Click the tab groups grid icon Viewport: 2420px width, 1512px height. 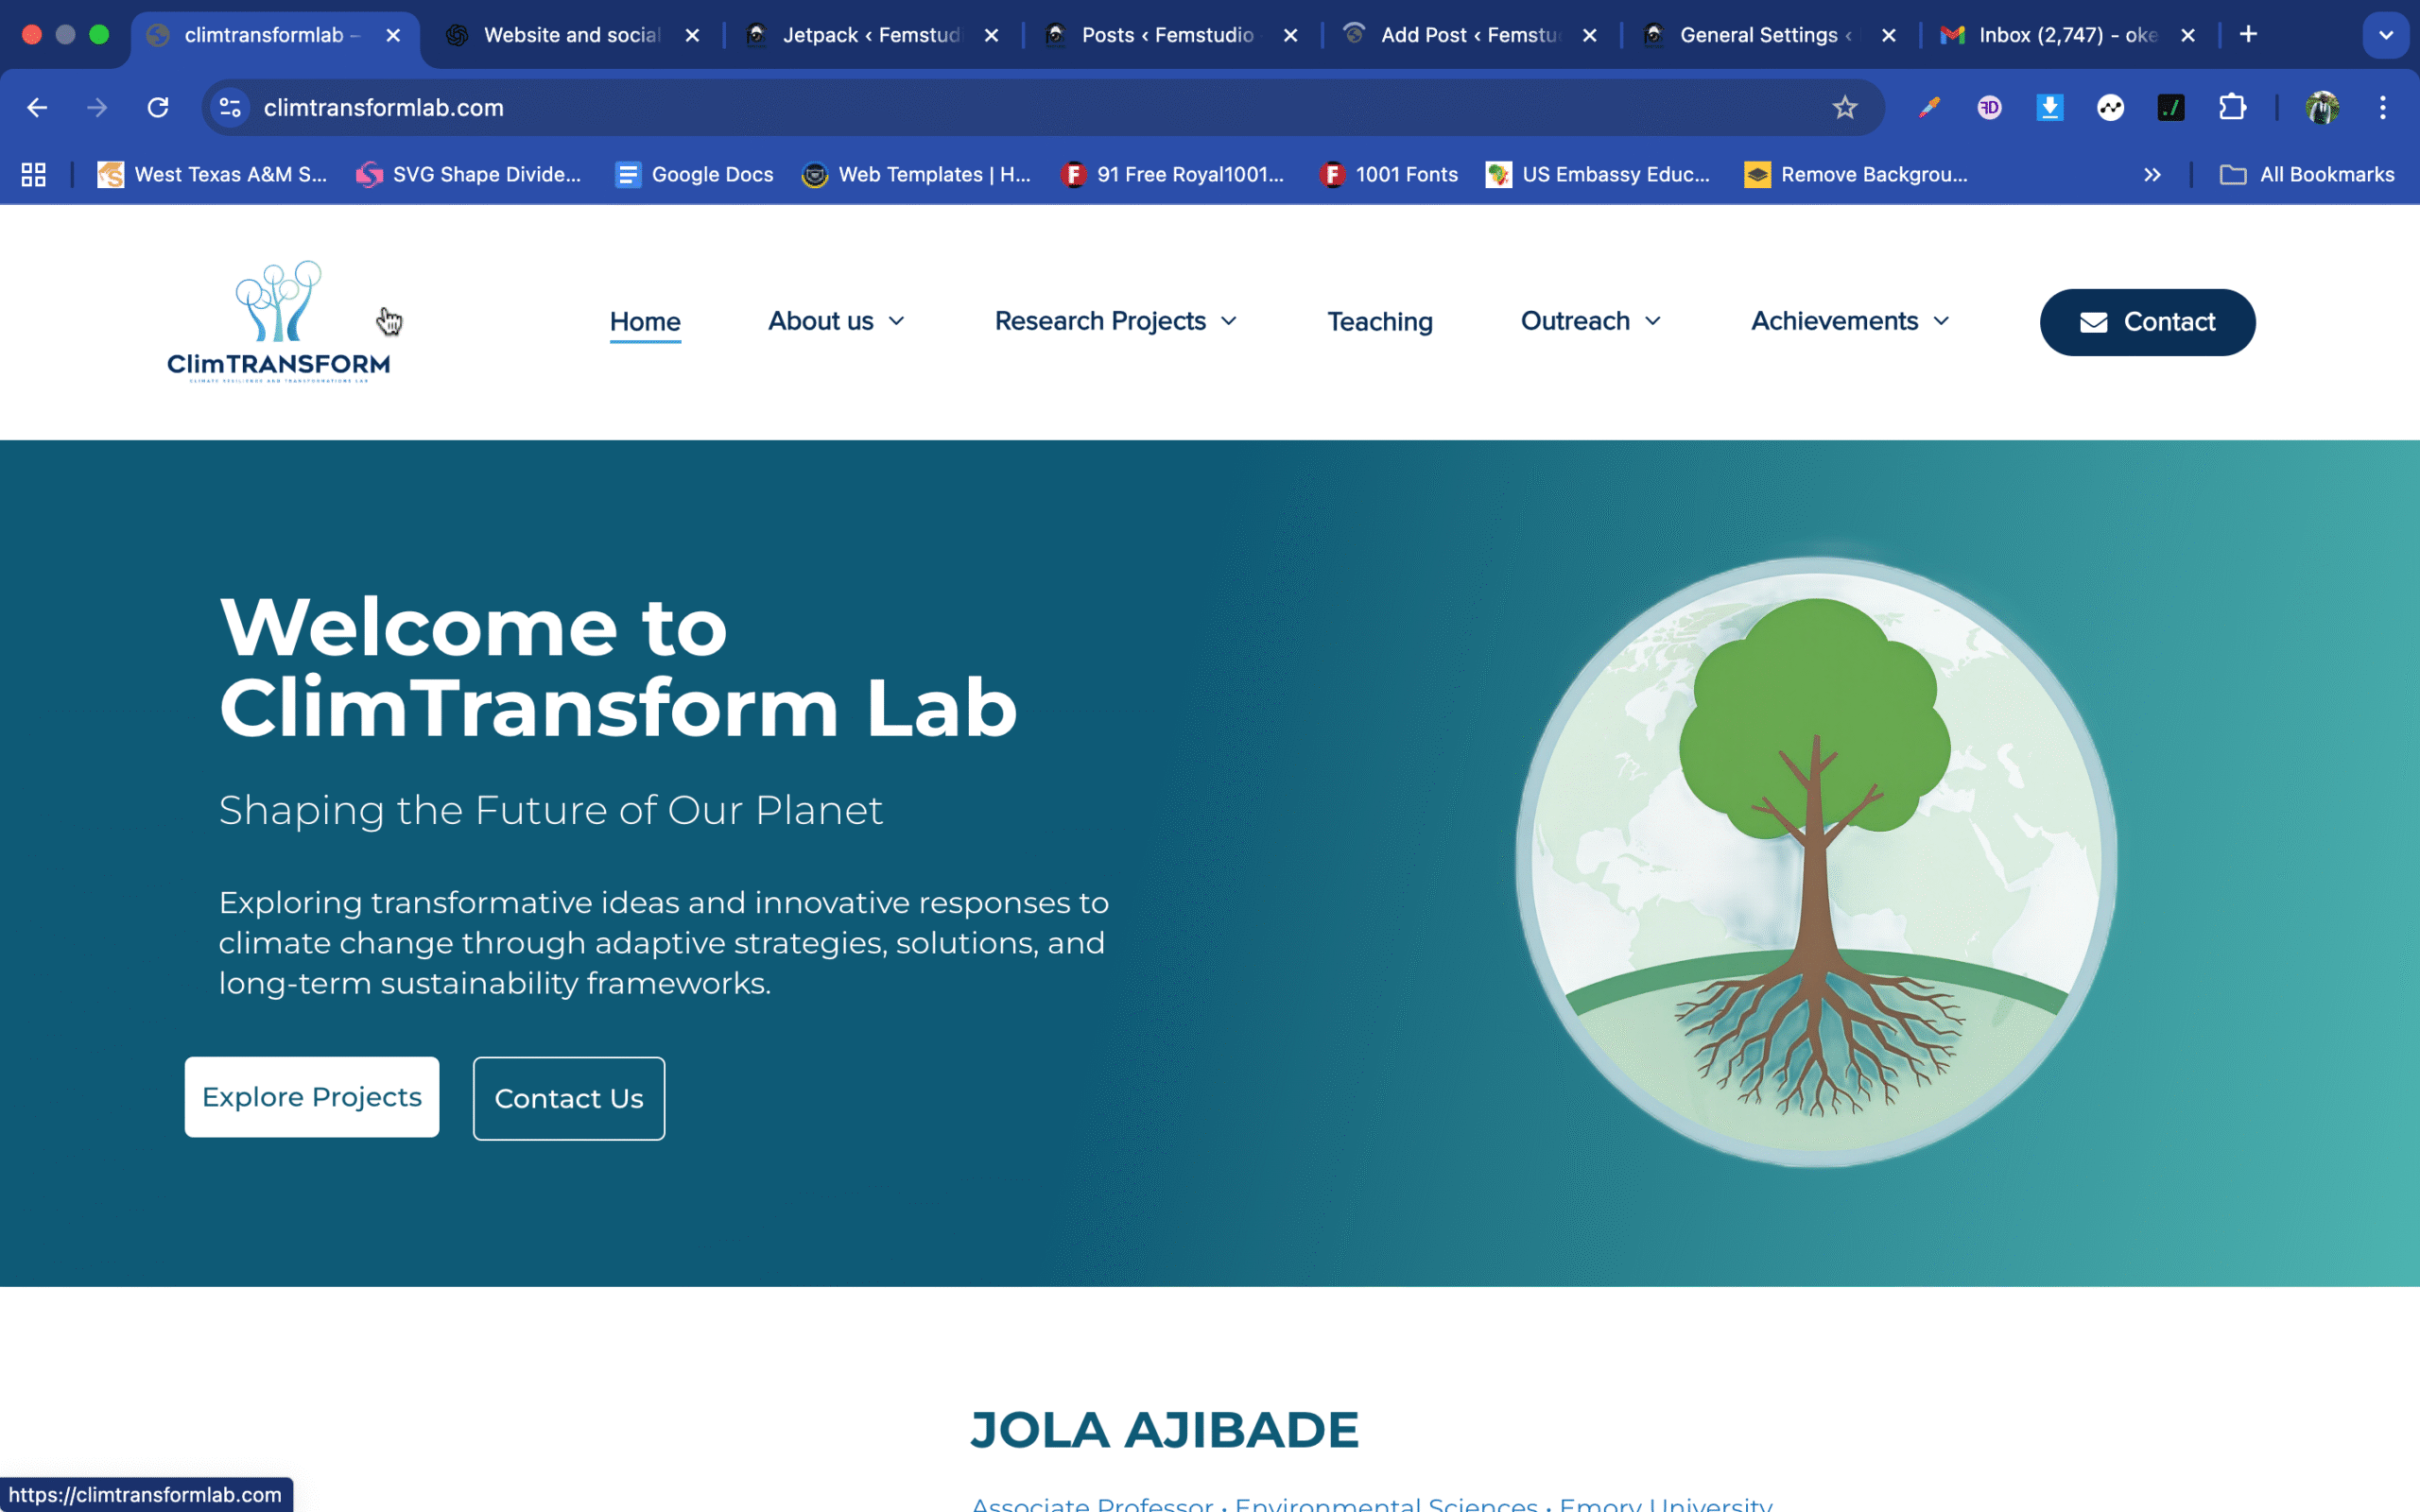(32, 174)
